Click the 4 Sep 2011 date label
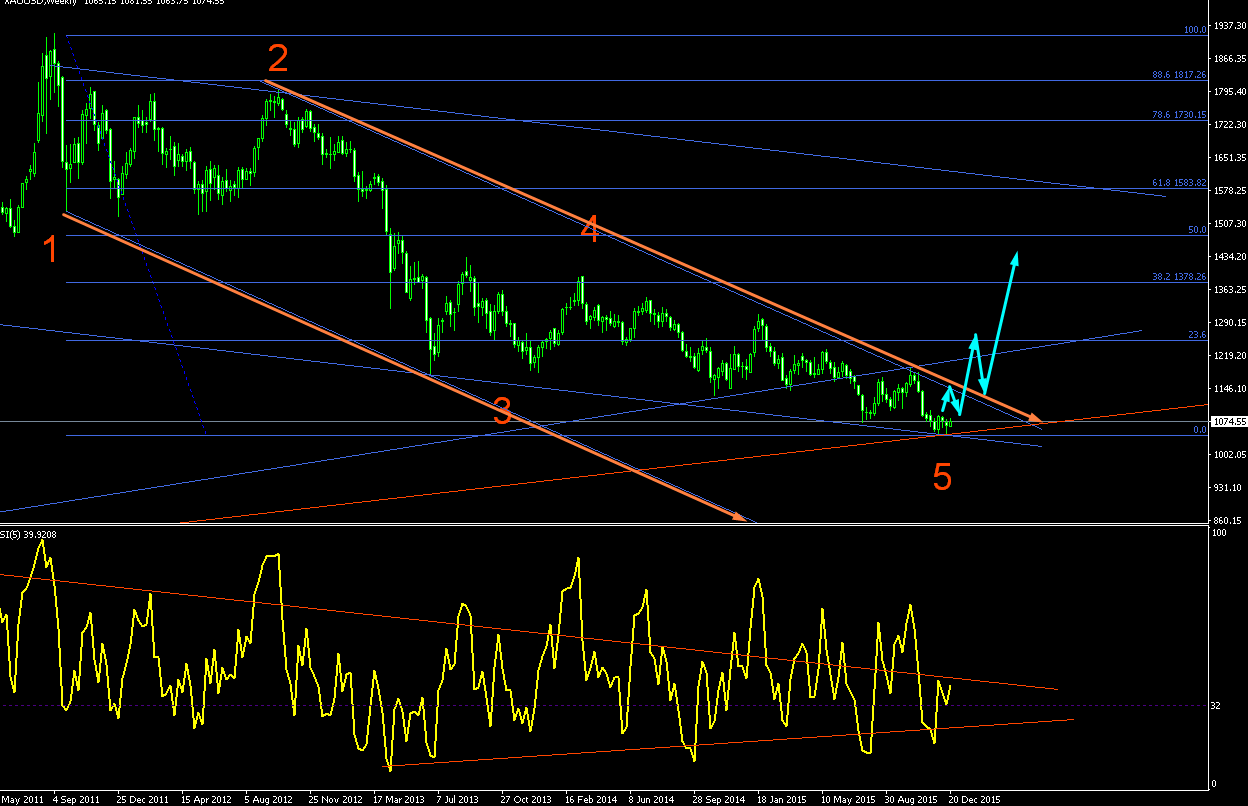The width and height of the screenshot is (1248, 806). pos(76,800)
